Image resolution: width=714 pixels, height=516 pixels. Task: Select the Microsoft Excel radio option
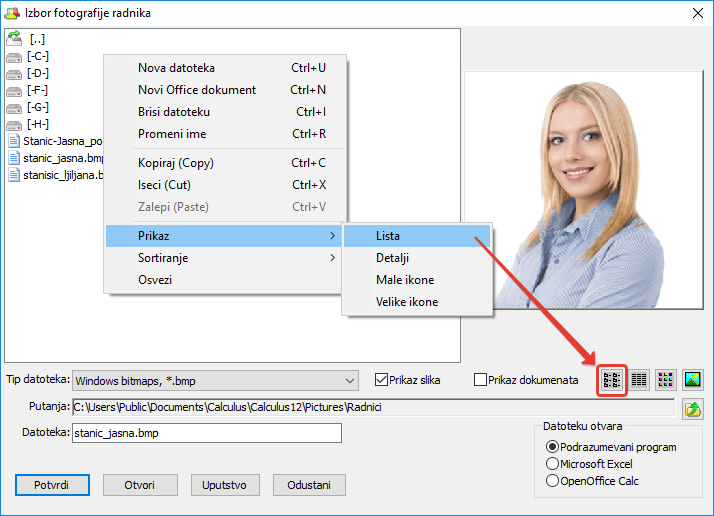tap(552, 464)
